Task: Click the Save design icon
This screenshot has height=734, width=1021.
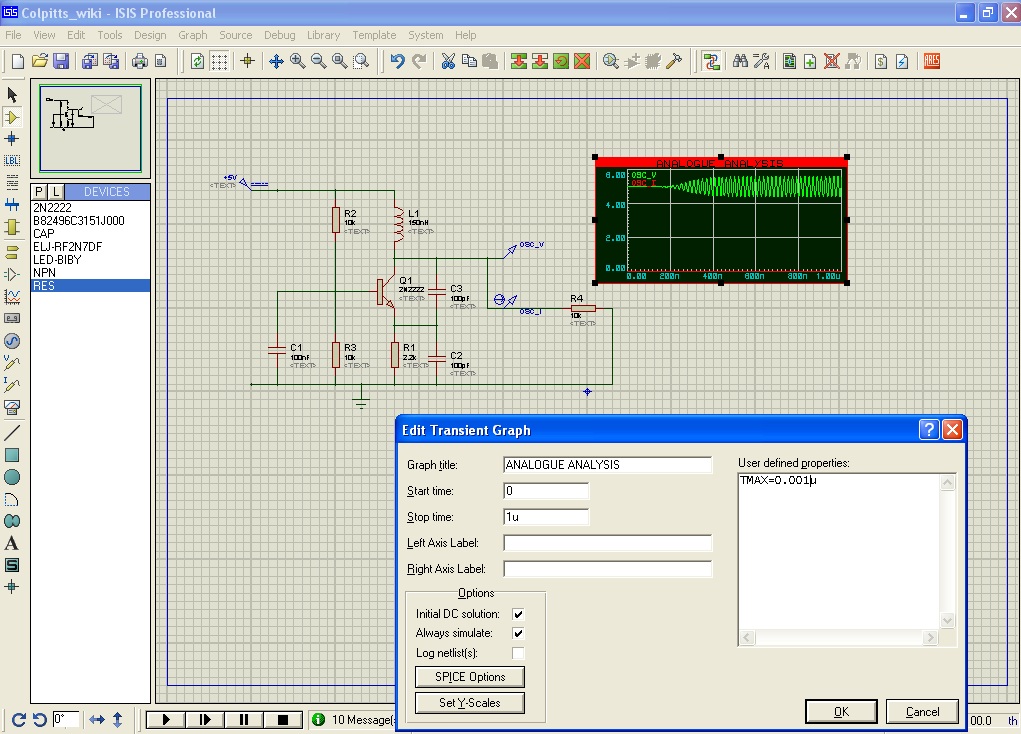Action: (61, 61)
